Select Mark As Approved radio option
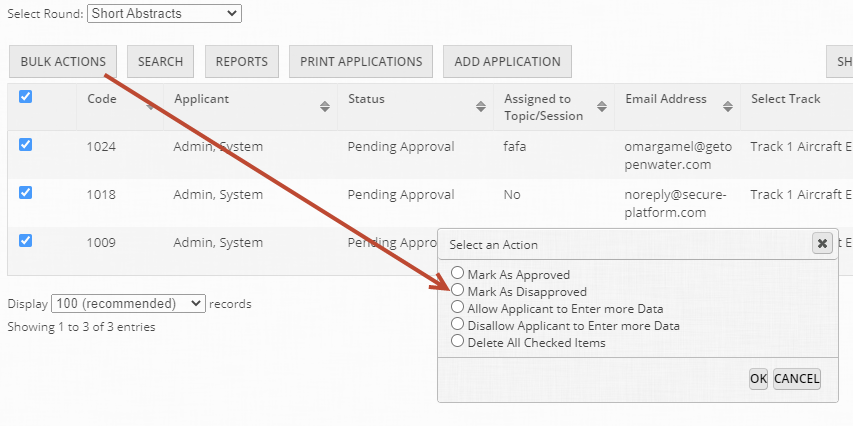The height and width of the screenshot is (426, 853). (458, 273)
